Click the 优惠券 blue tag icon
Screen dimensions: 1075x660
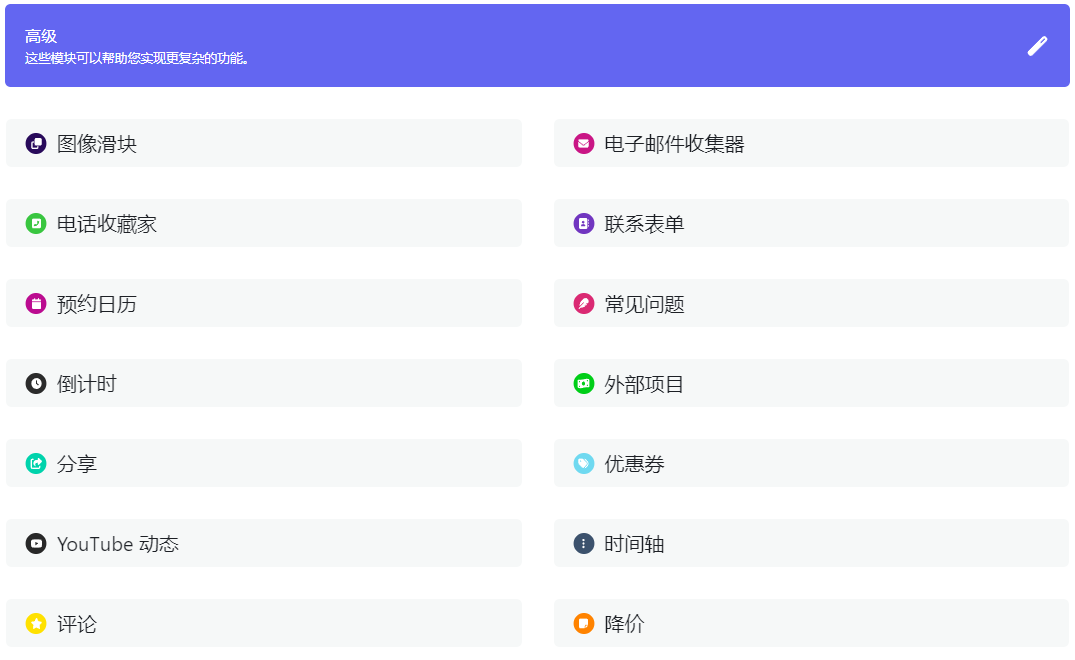(x=584, y=464)
